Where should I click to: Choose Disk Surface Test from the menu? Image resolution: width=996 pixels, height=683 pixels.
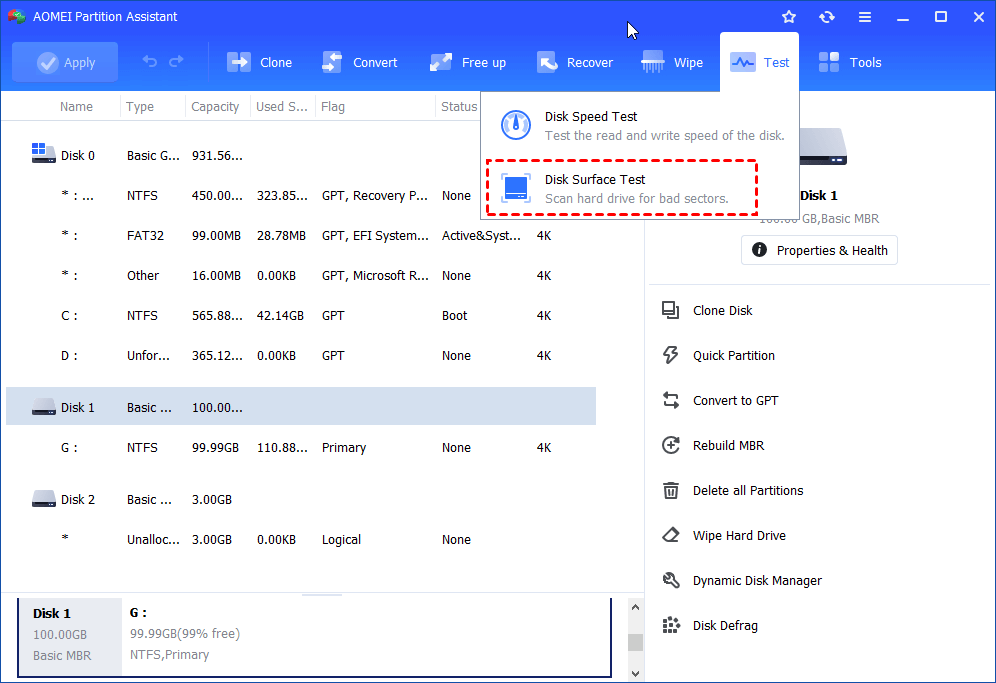tap(620, 188)
